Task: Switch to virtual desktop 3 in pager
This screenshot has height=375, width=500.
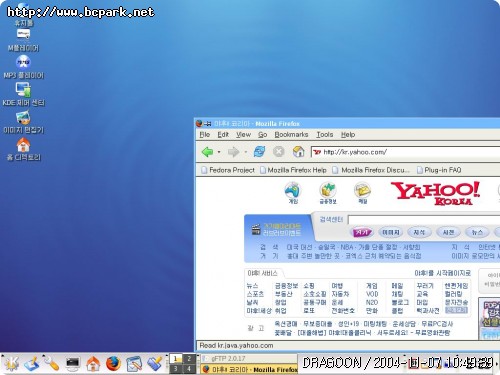Action: [x=175, y=369]
